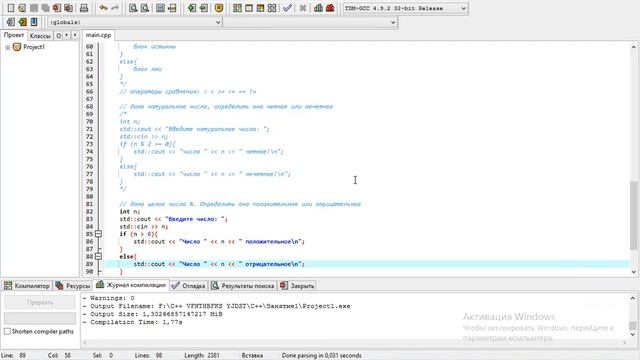Create a new source file via toolbar icon
Screen dimensions: 640x360
11,8
